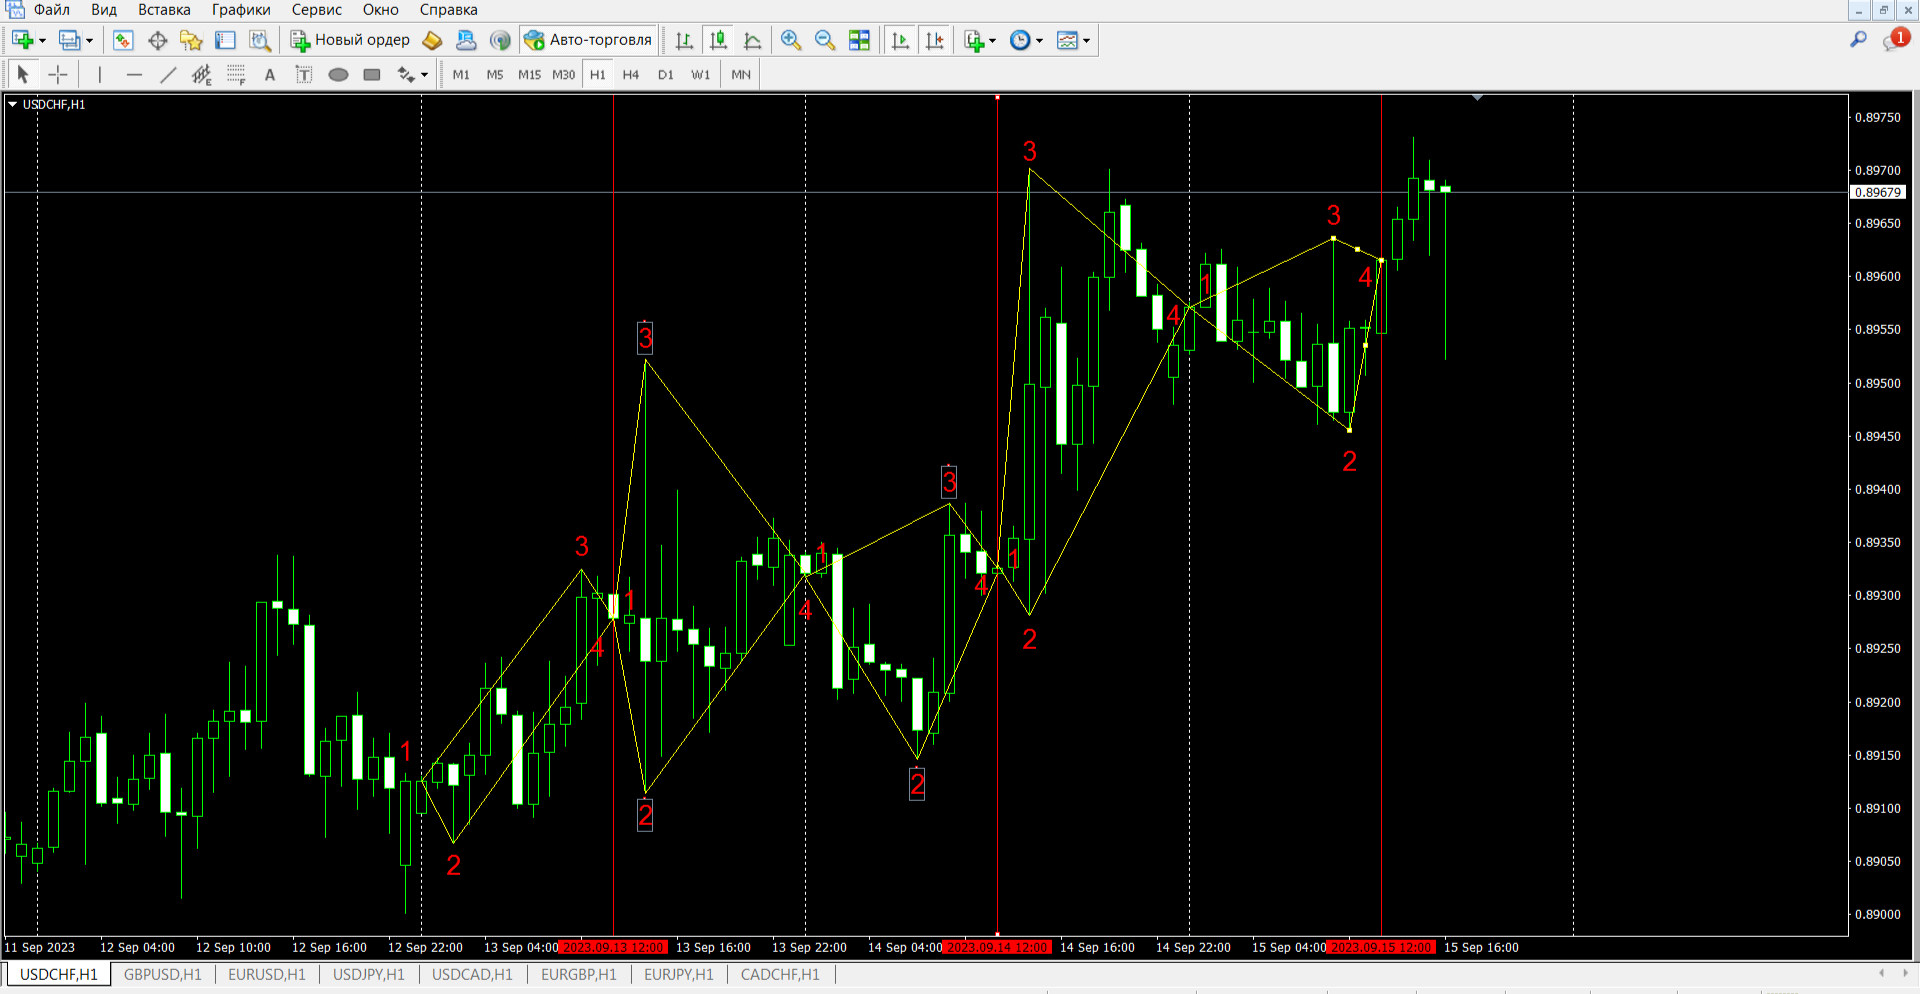Select the text 'A' tool
This screenshot has height=994, width=1920.
click(x=270, y=74)
